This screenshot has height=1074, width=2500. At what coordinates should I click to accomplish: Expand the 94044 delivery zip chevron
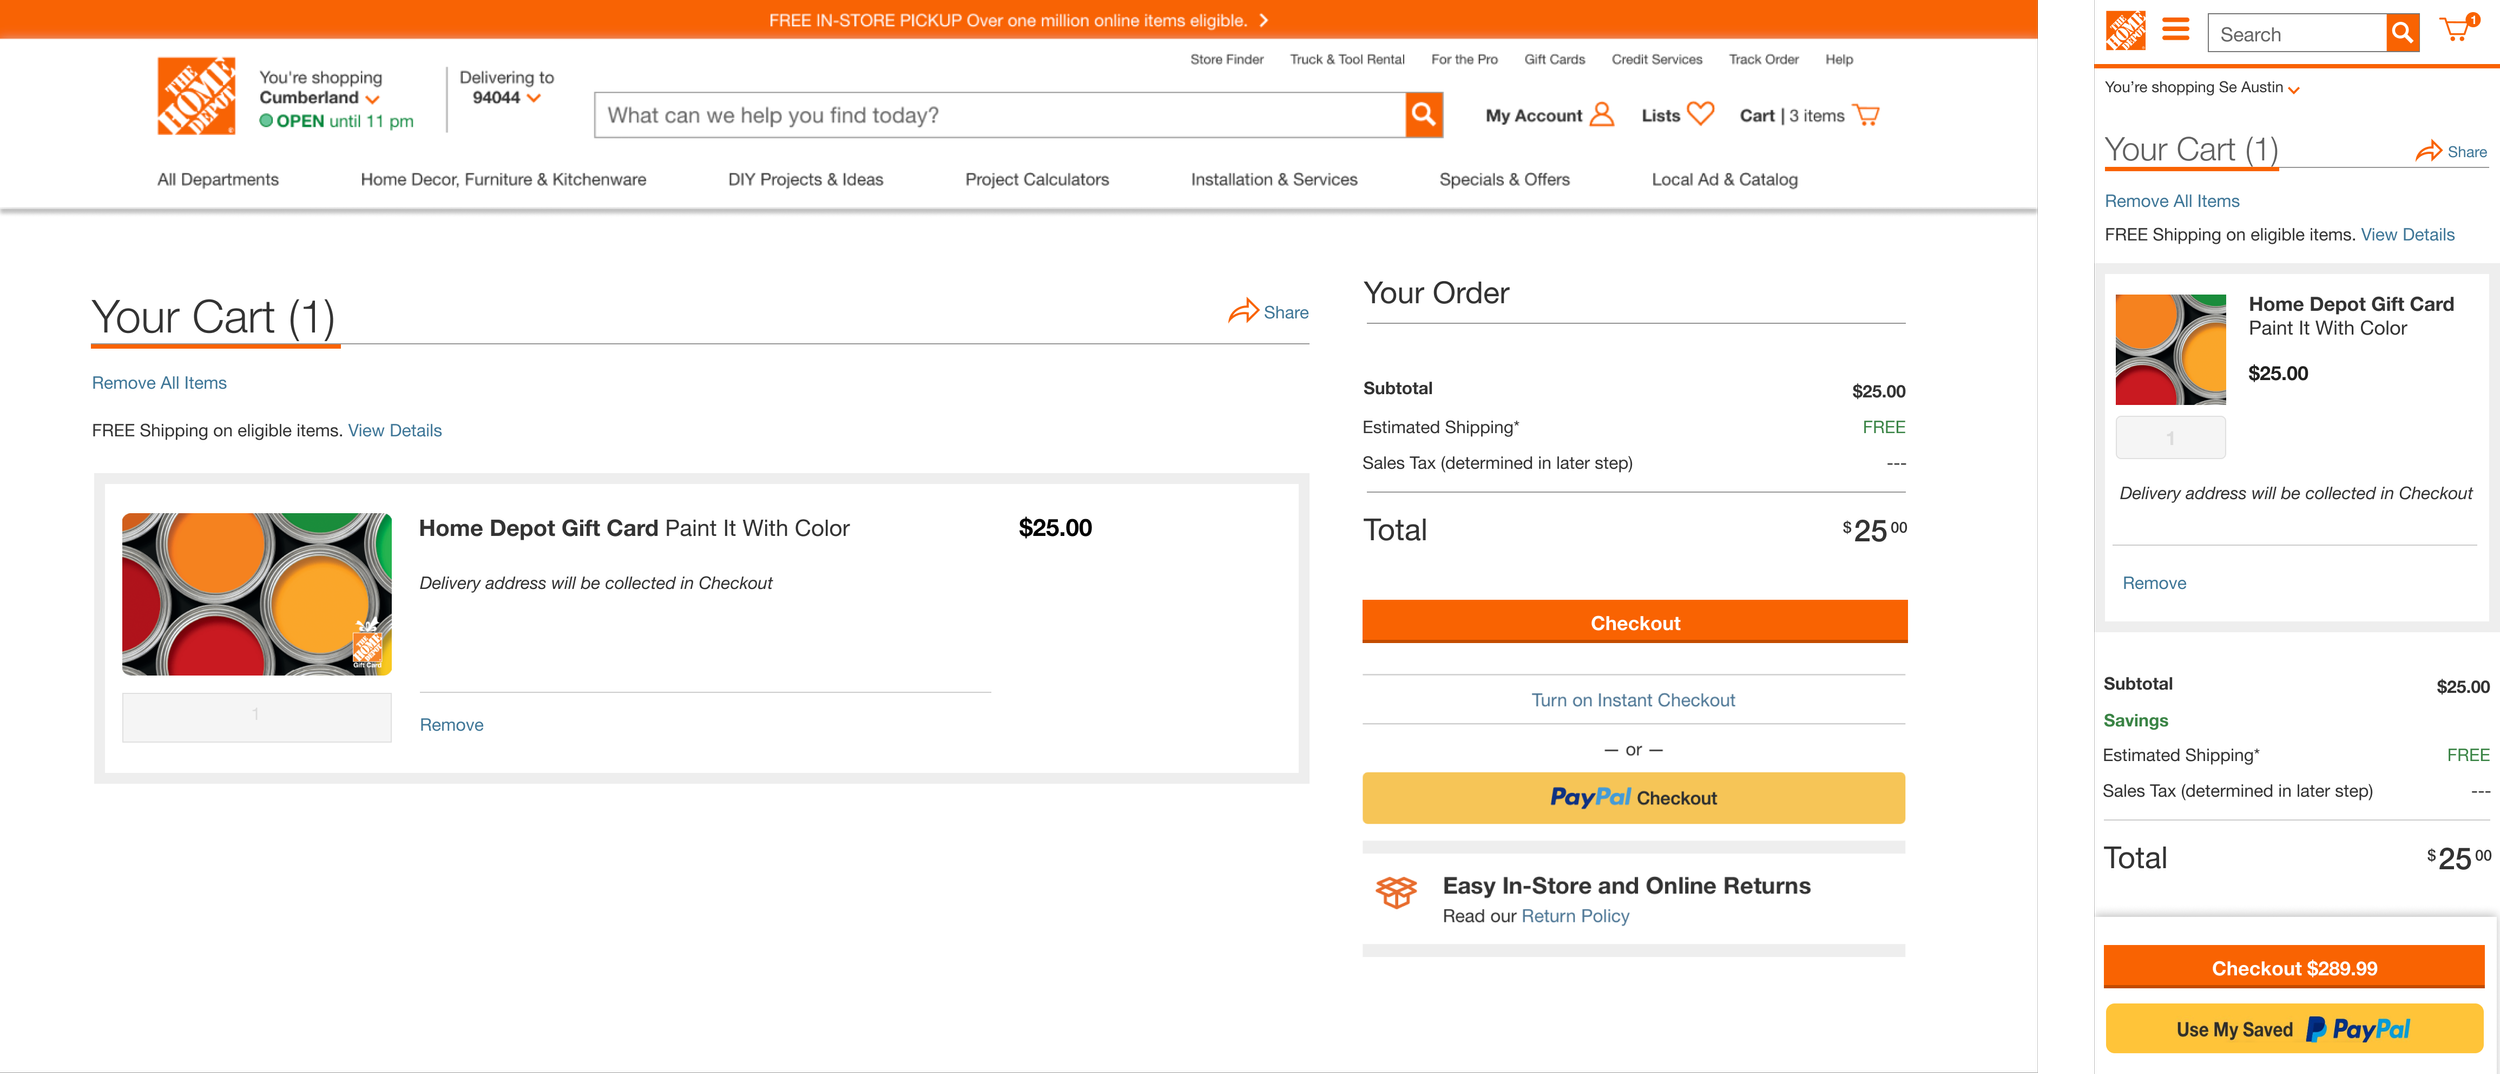point(533,98)
